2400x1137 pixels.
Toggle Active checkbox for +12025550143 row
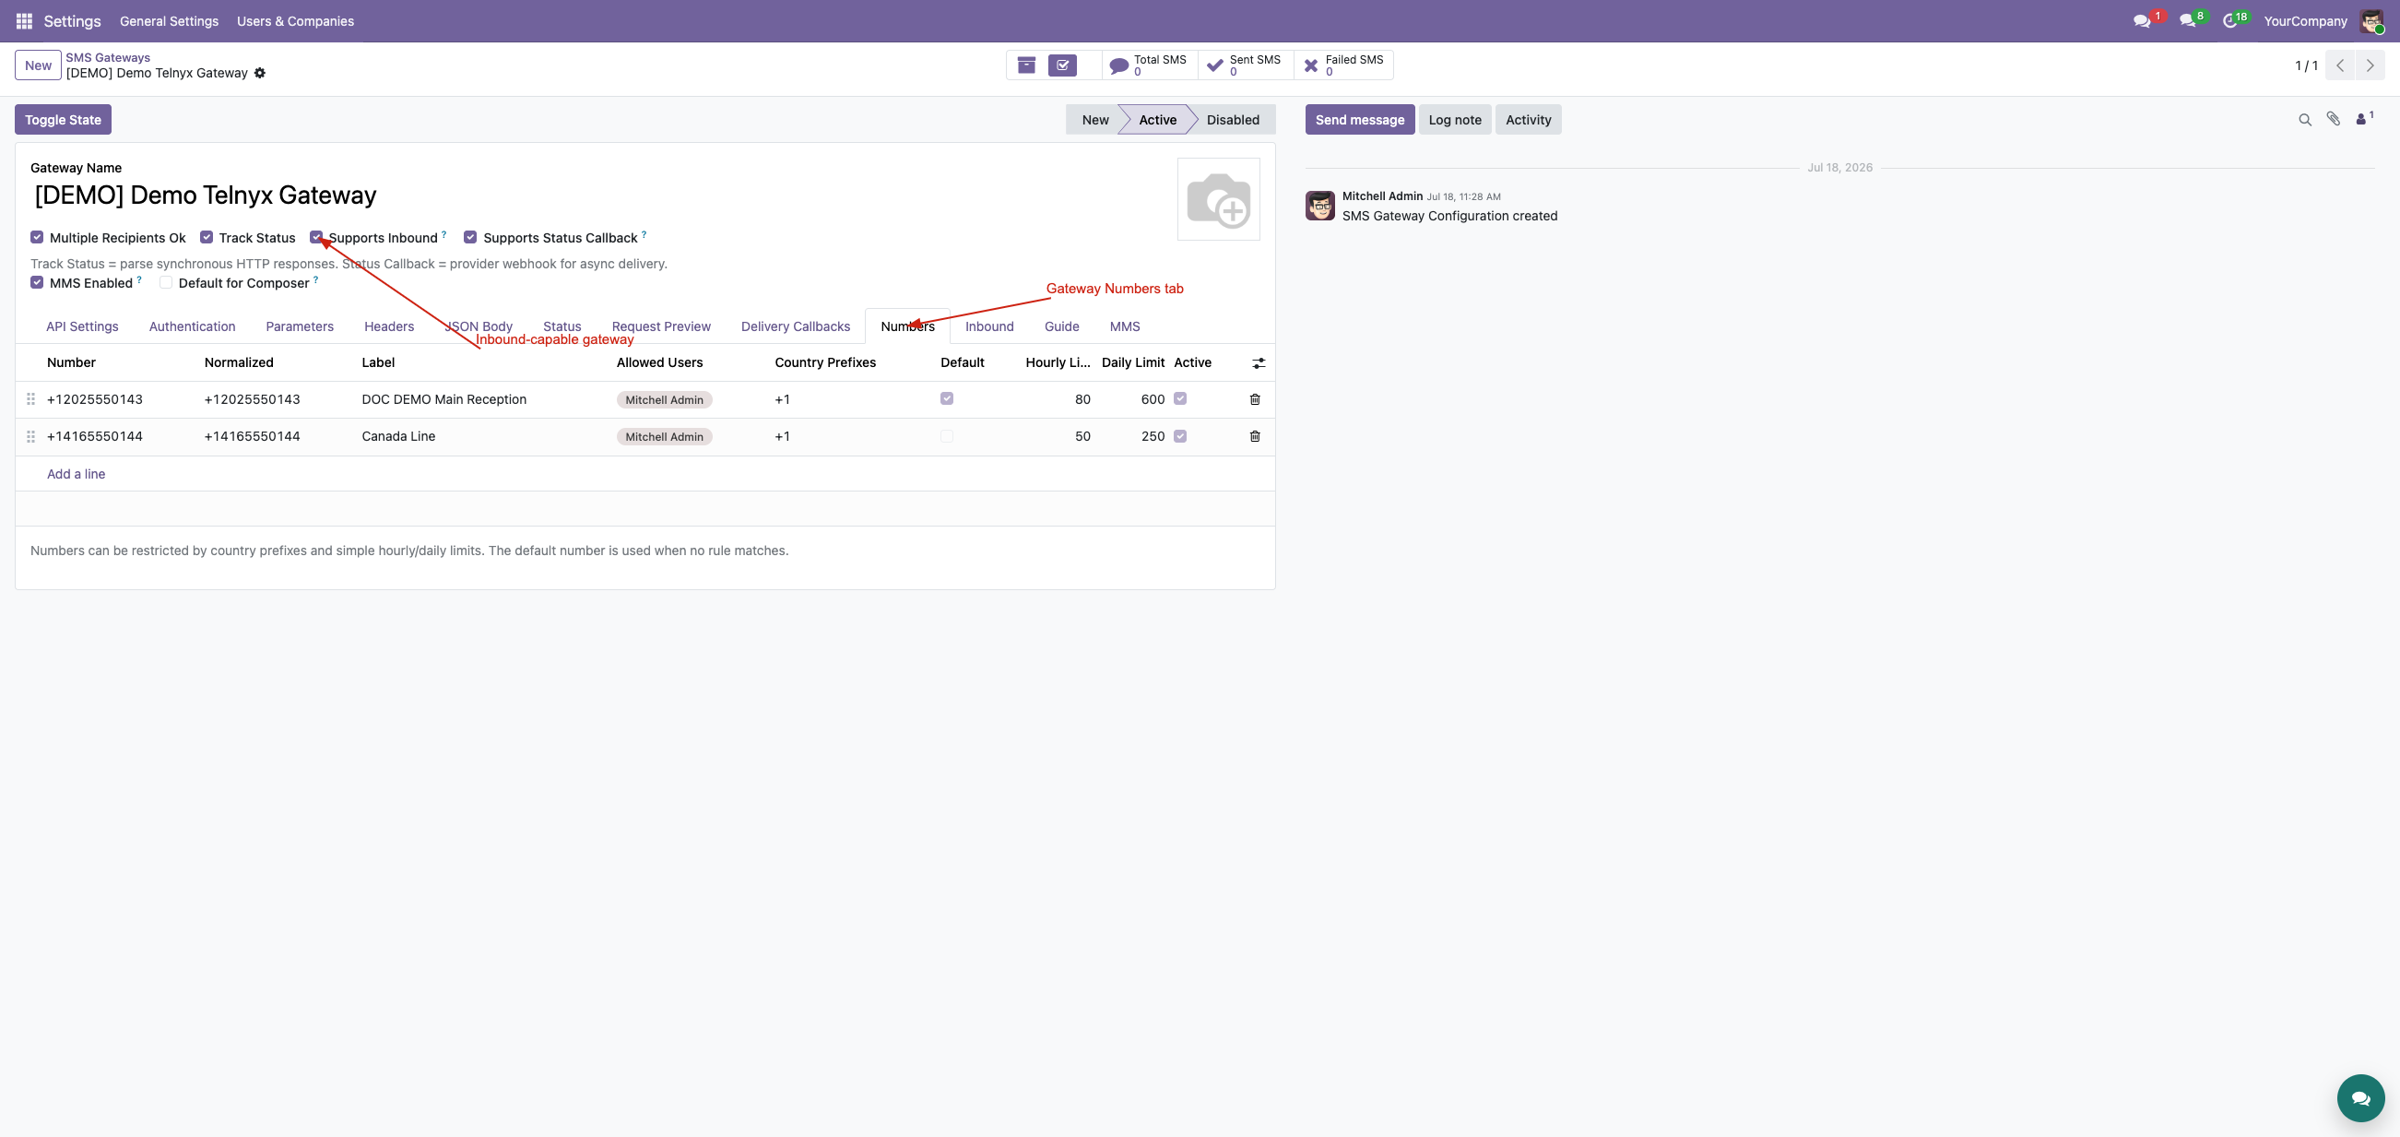tap(1180, 398)
